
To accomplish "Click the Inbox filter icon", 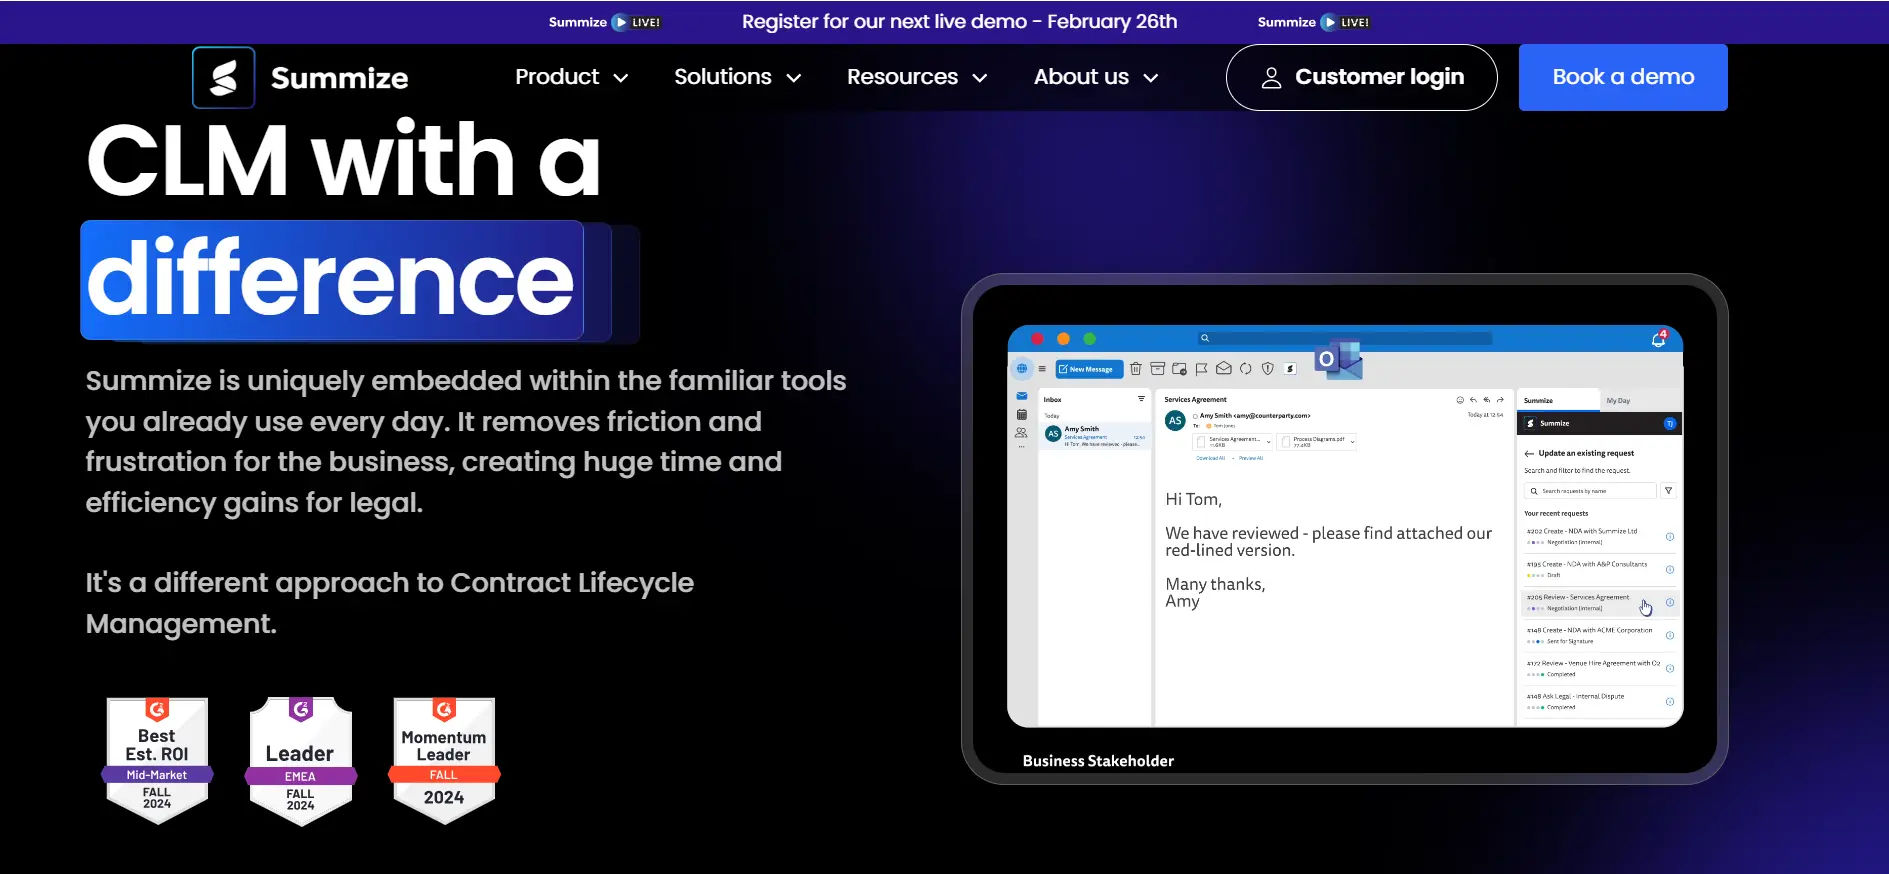I will (1141, 399).
